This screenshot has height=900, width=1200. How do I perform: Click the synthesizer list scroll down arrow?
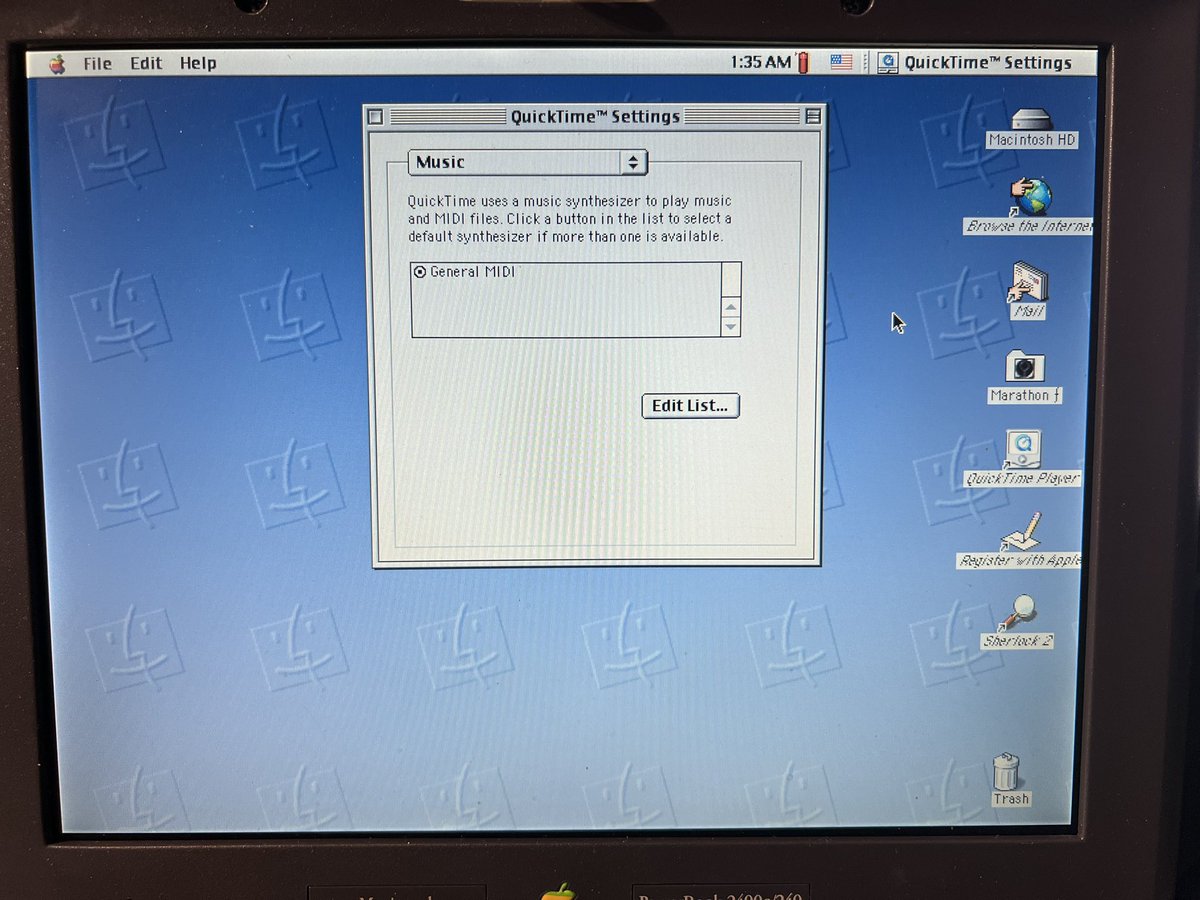point(731,326)
